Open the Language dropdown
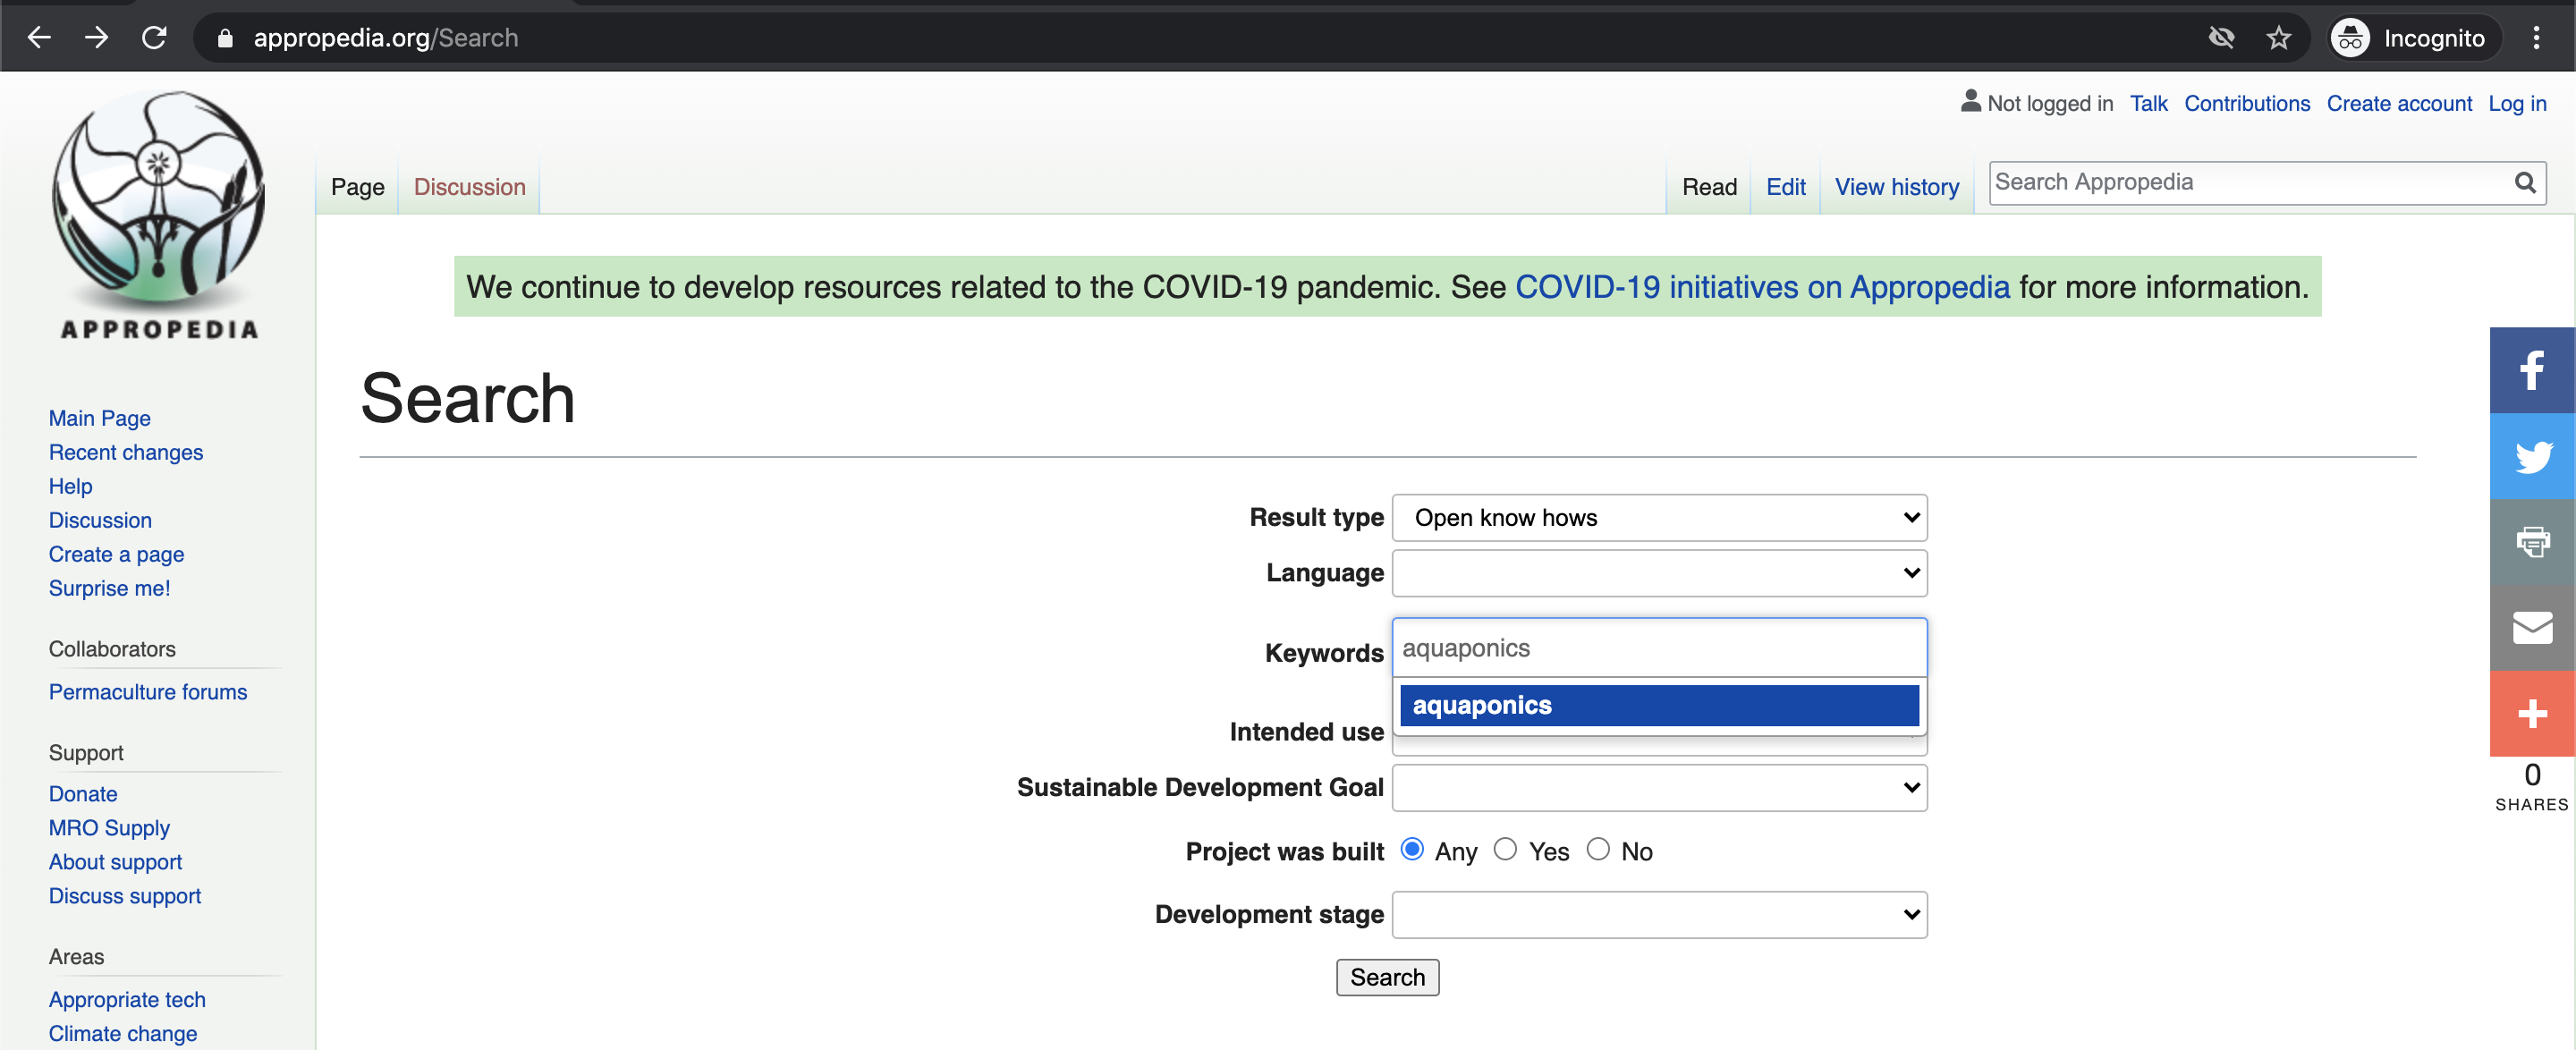This screenshot has width=2576, height=1050. tap(1658, 573)
